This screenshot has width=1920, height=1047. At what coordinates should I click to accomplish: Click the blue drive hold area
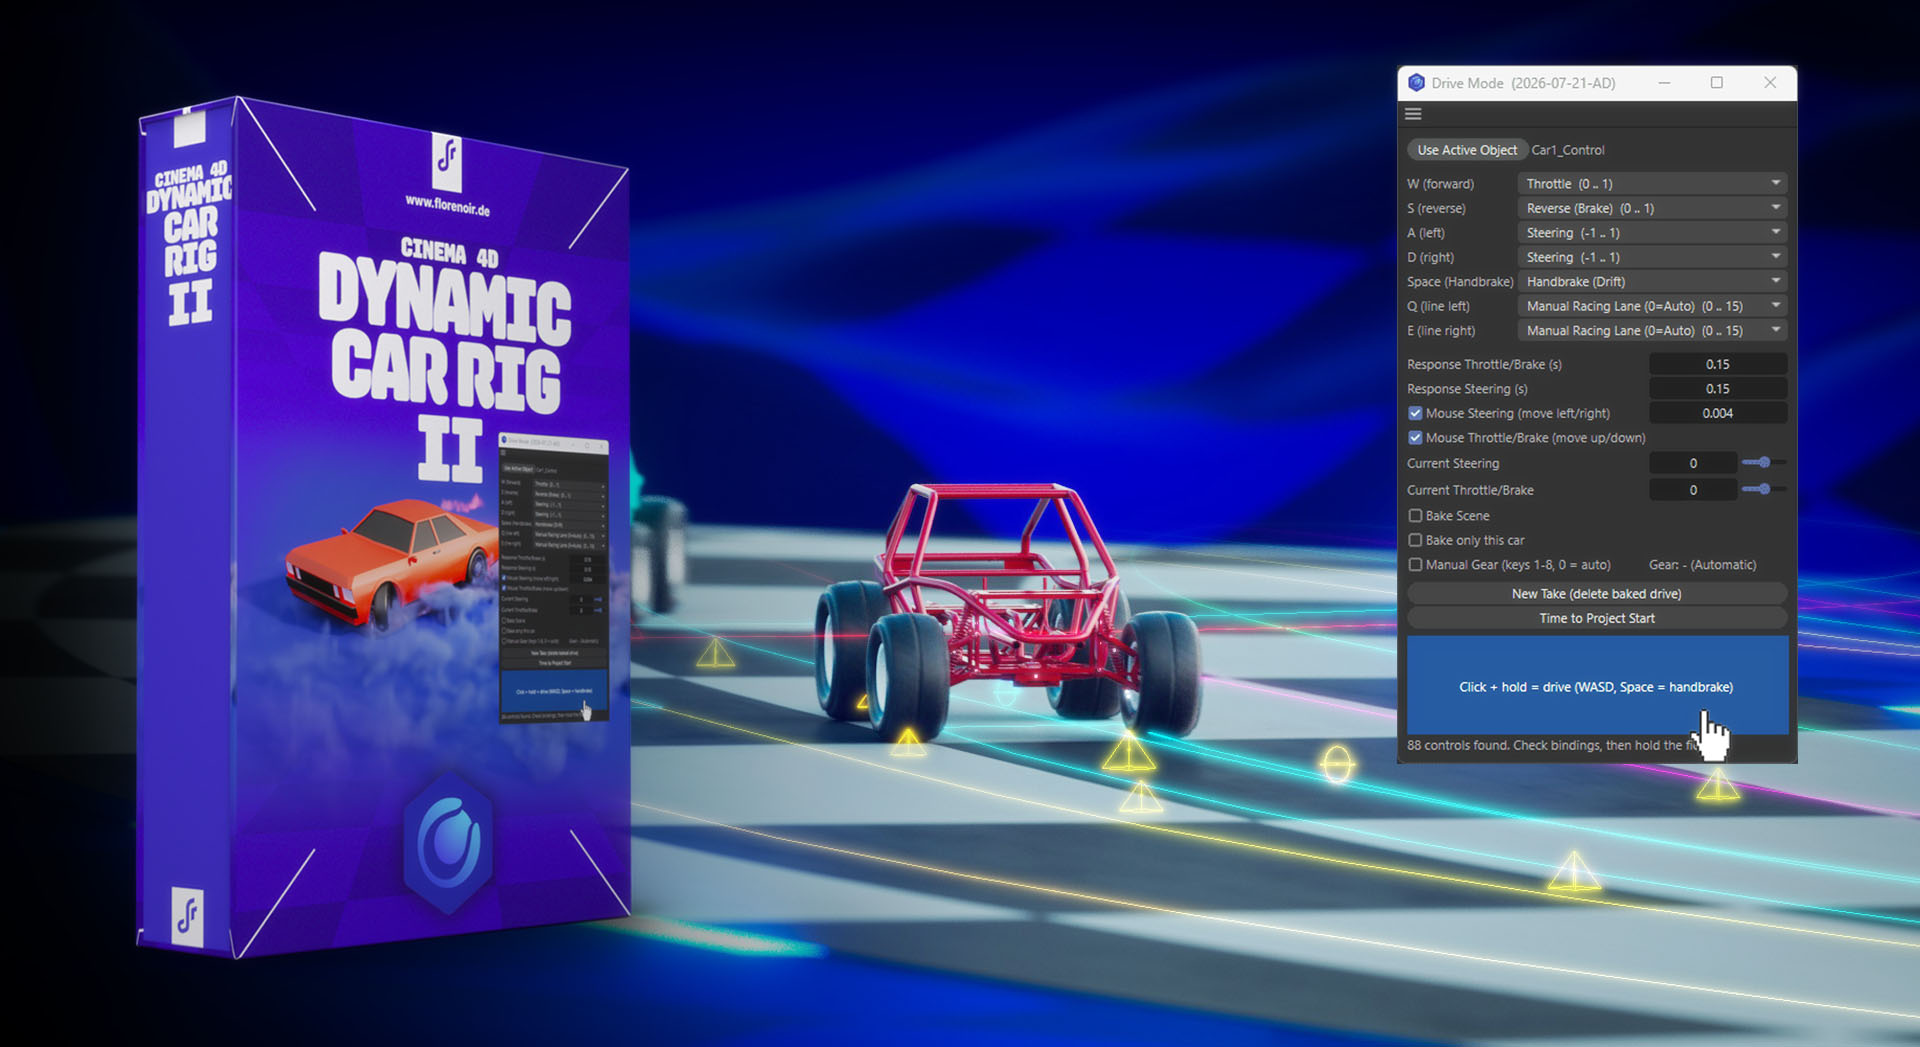(1597, 686)
